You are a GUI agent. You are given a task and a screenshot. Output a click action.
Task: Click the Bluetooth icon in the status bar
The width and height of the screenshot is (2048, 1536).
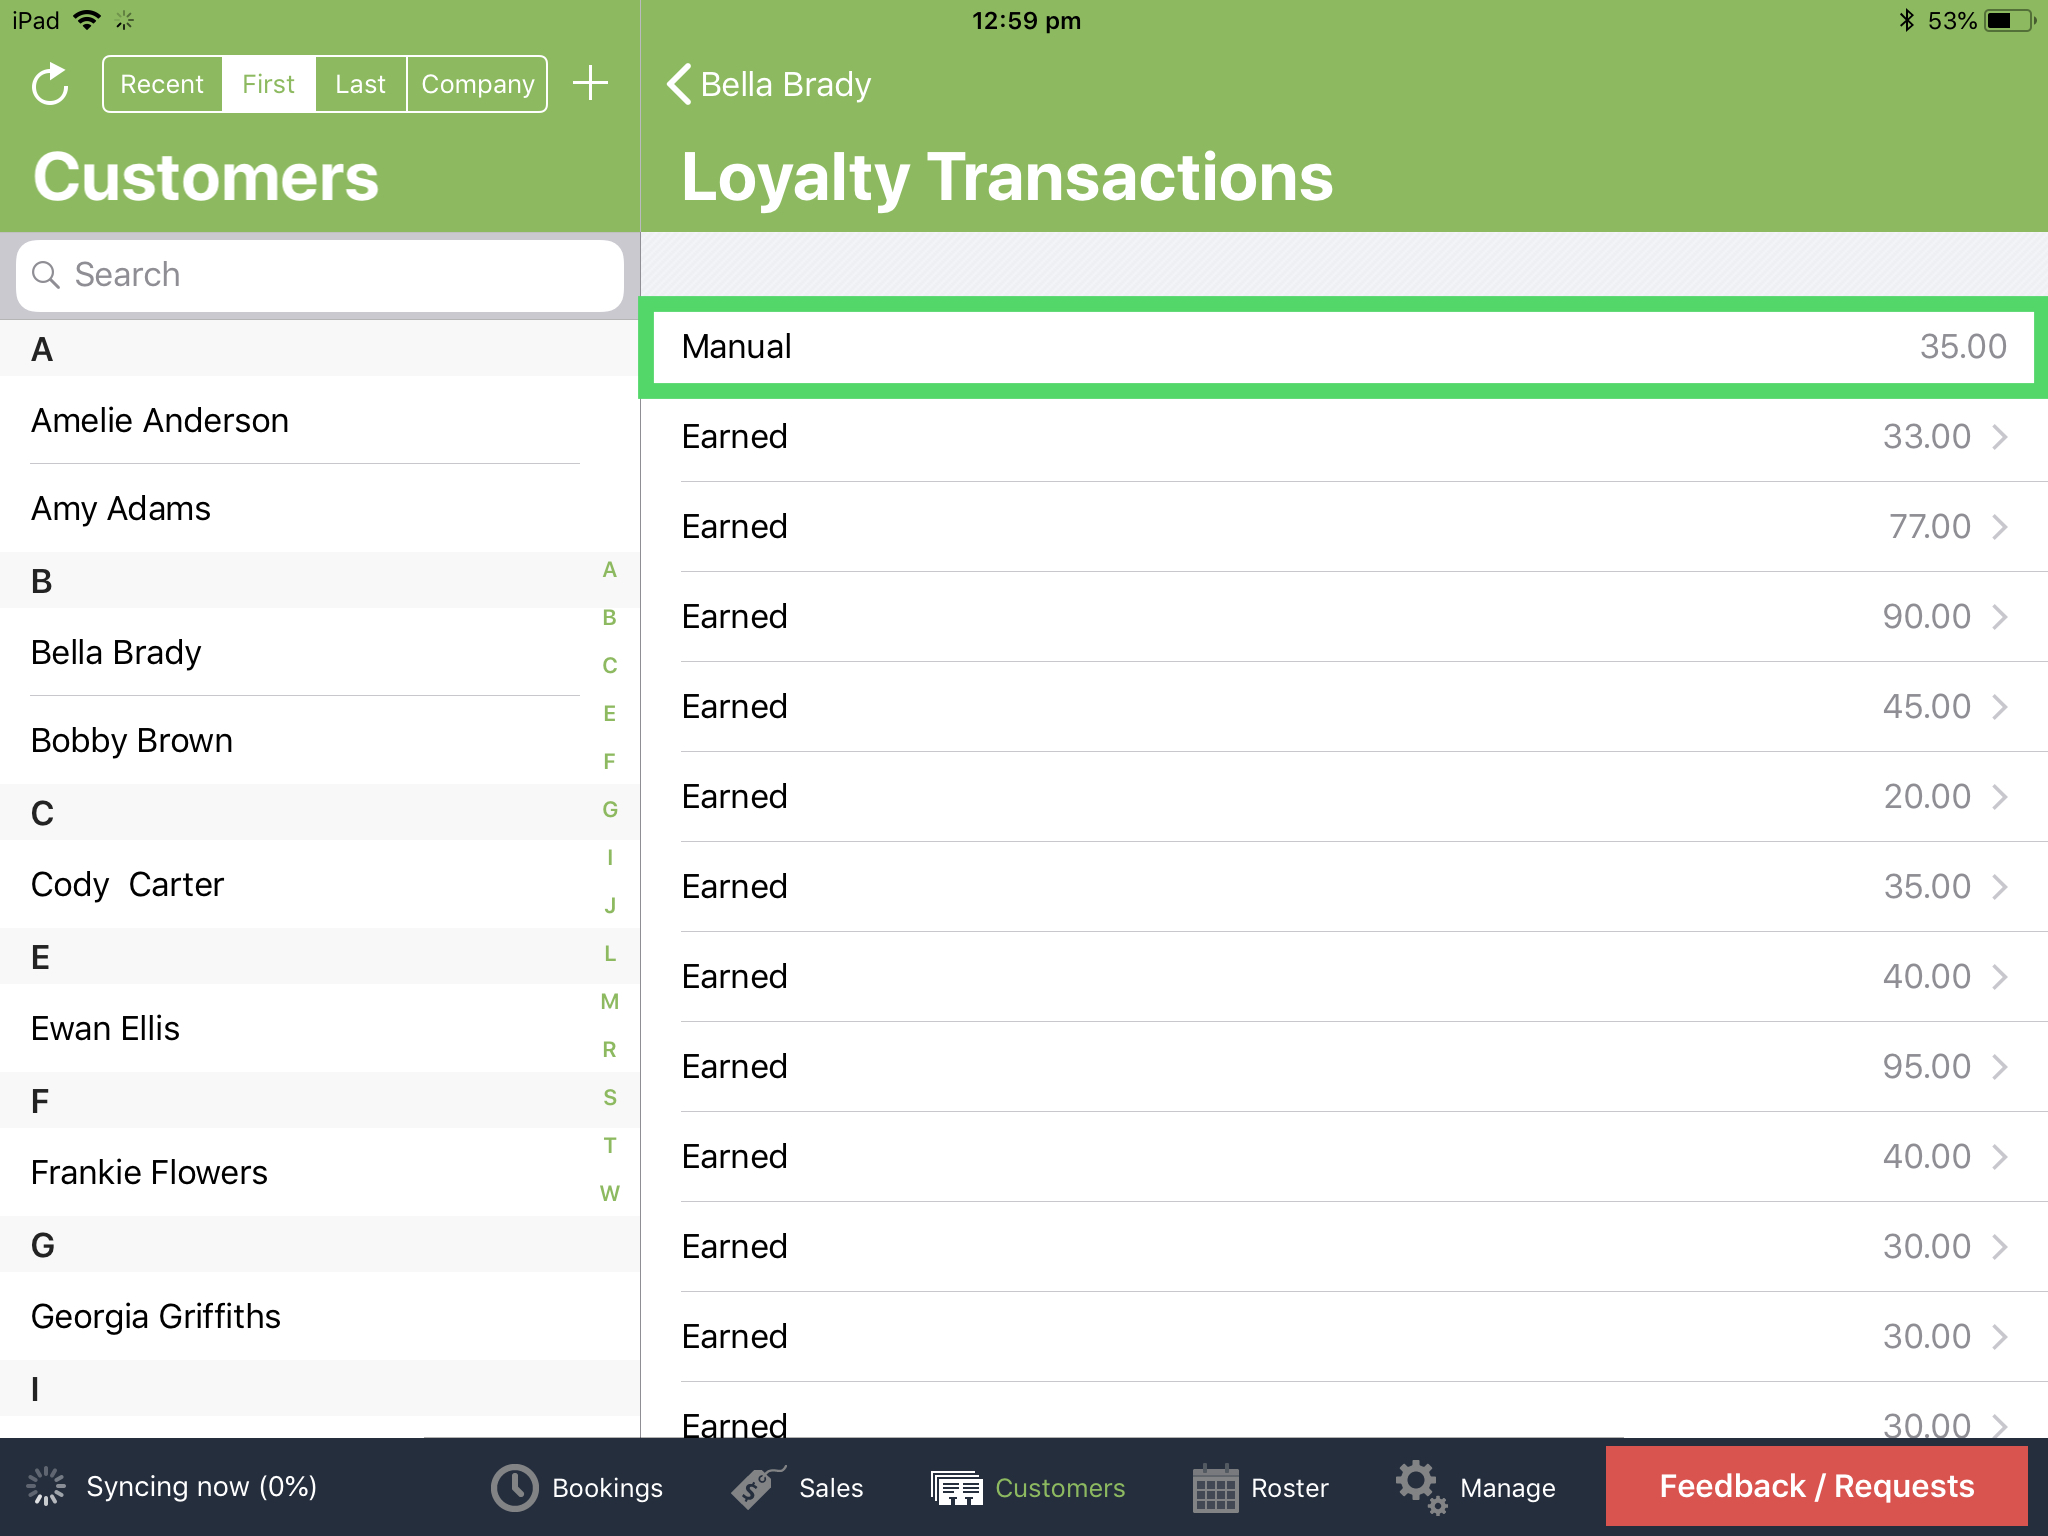click(x=1906, y=19)
